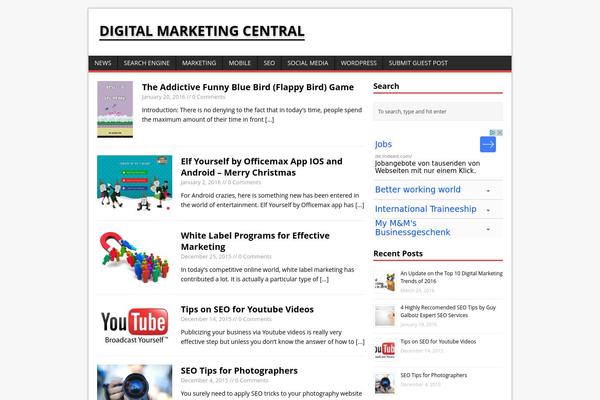
Task: Open the WORDPRESS menu item
Action: tap(359, 63)
